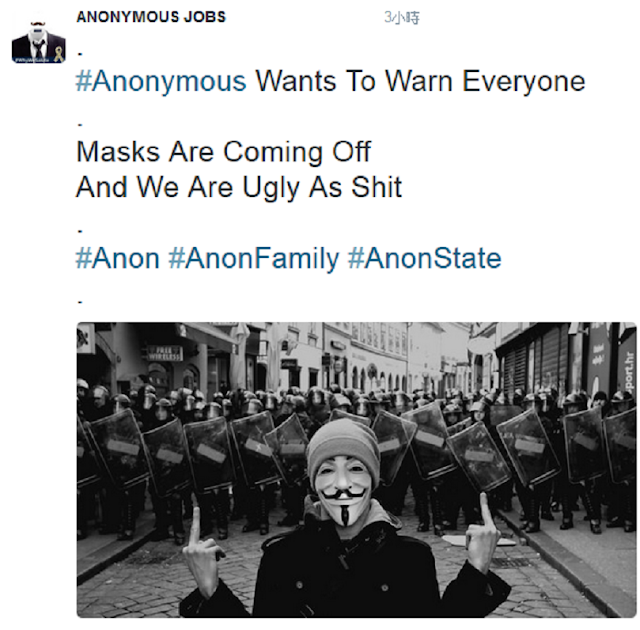
Task: Expand the attached black-and-white protest photo
Action: (356, 470)
